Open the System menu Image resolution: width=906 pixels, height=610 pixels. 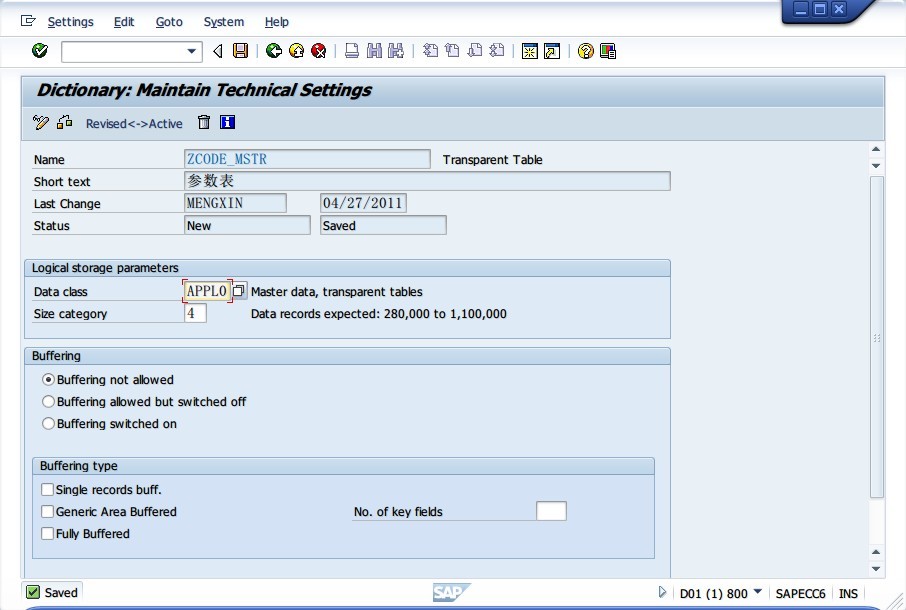224,22
